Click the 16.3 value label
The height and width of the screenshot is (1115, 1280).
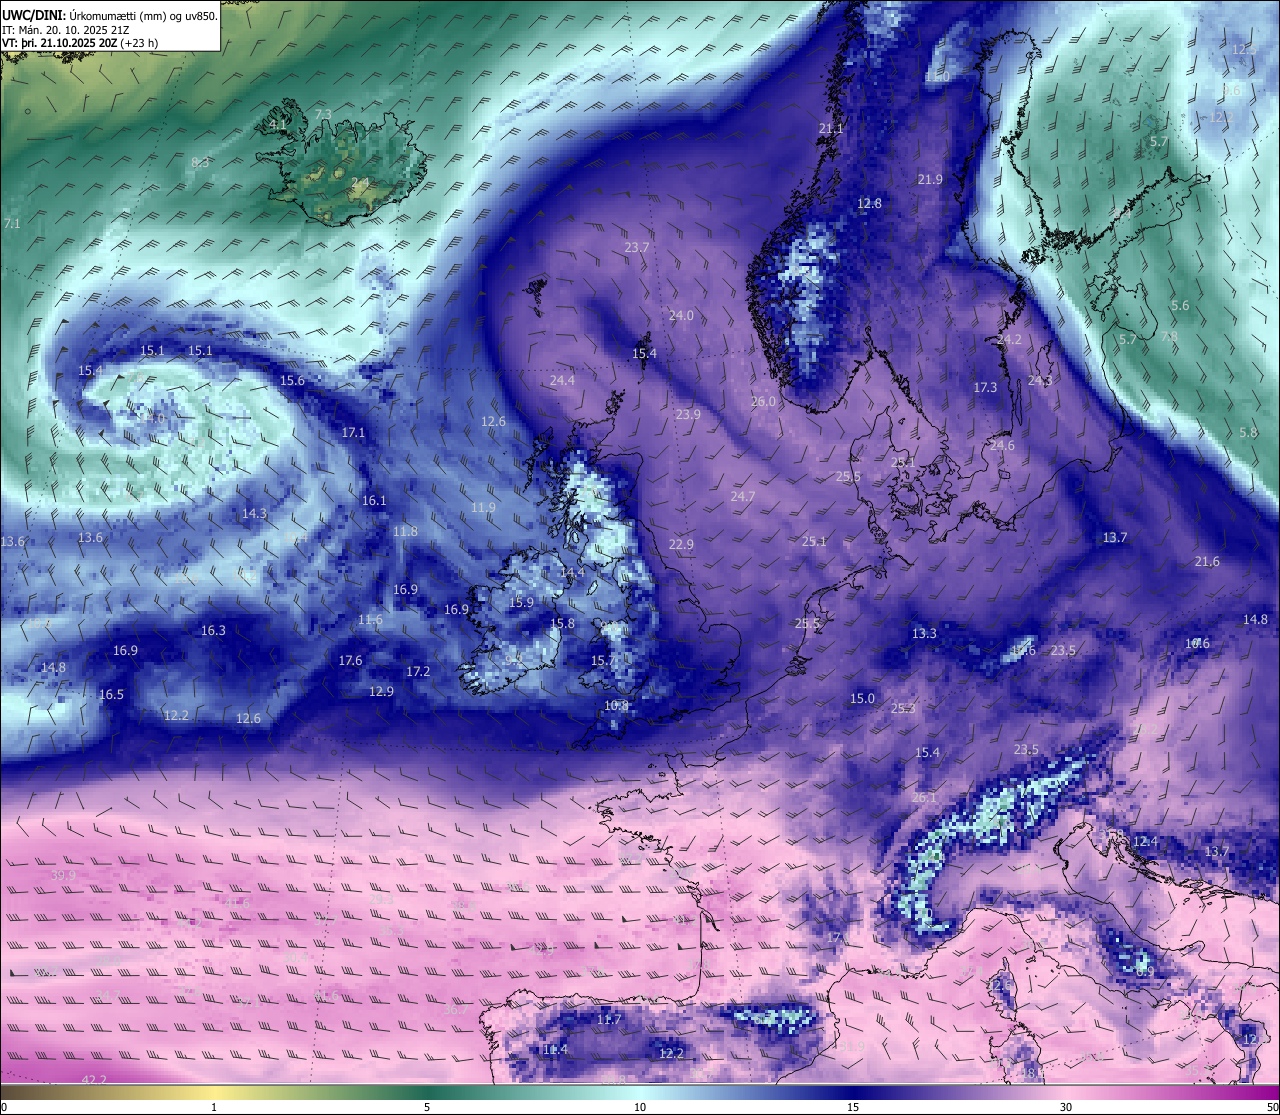click(213, 631)
